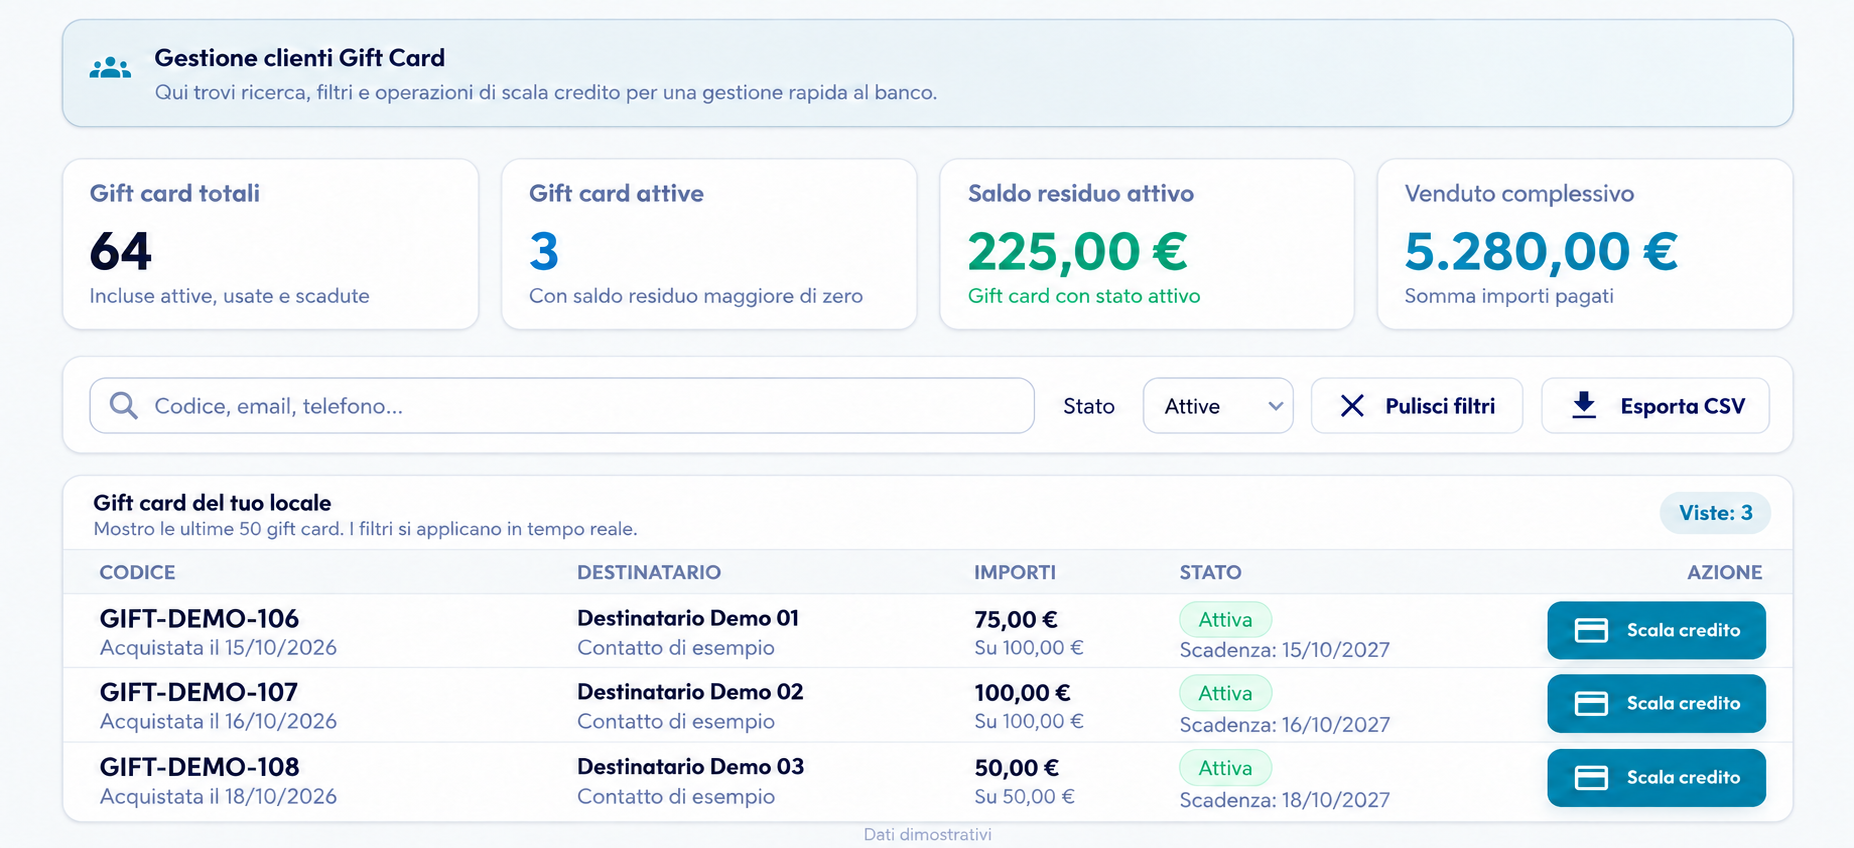The height and width of the screenshot is (848, 1854).
Task: Click card icon in GIFT-DEMO-108 row
Action: point(1591,778)
